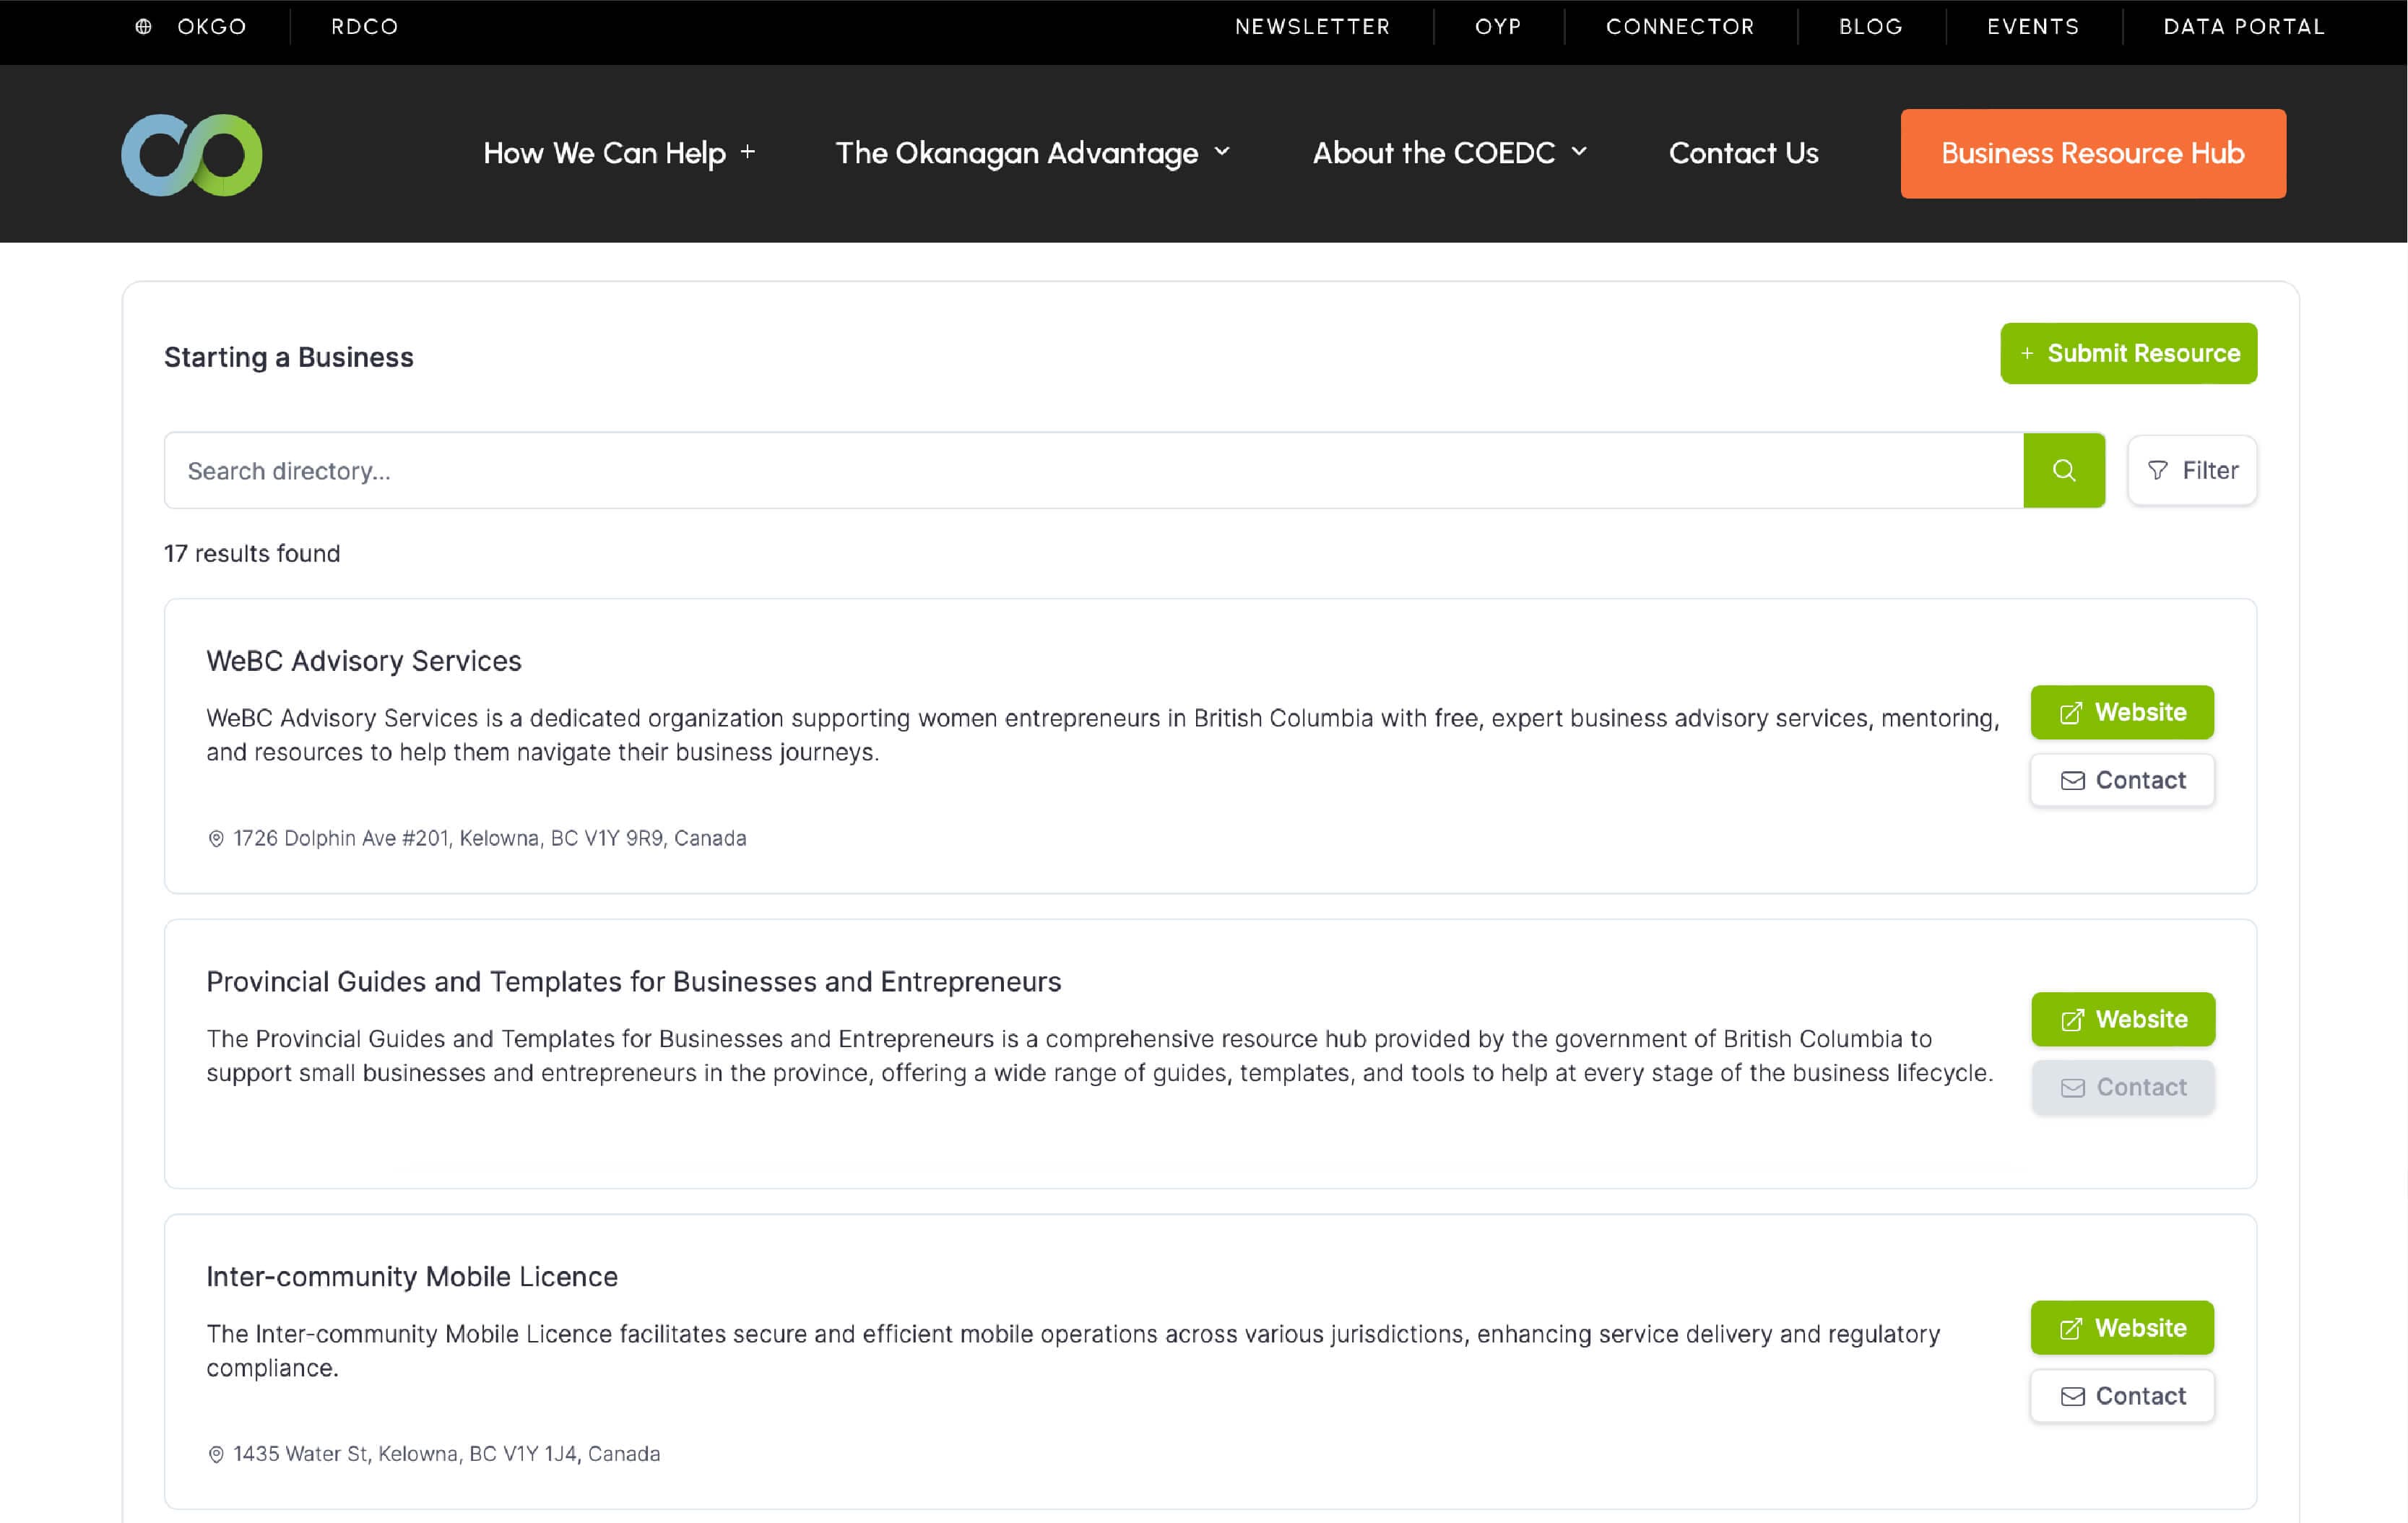Click external-link icon on WeBC Website button
2408x1523 pixels.
tap(2071, 713)
